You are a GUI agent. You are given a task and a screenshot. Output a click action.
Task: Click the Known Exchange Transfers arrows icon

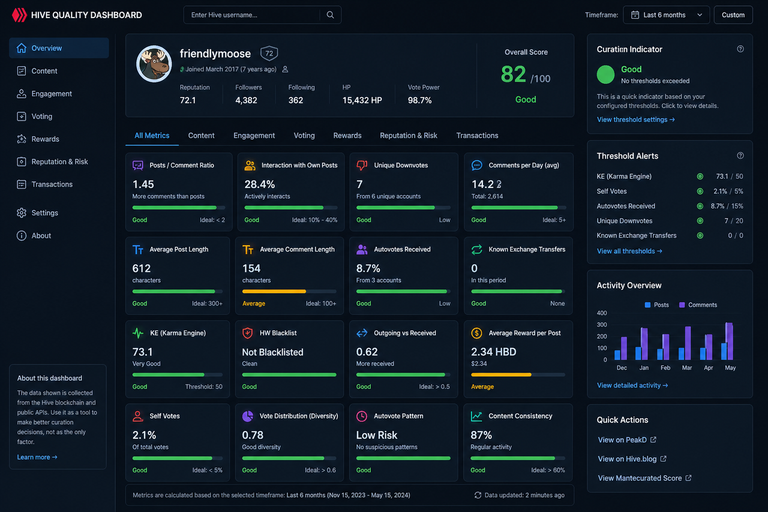477,250
